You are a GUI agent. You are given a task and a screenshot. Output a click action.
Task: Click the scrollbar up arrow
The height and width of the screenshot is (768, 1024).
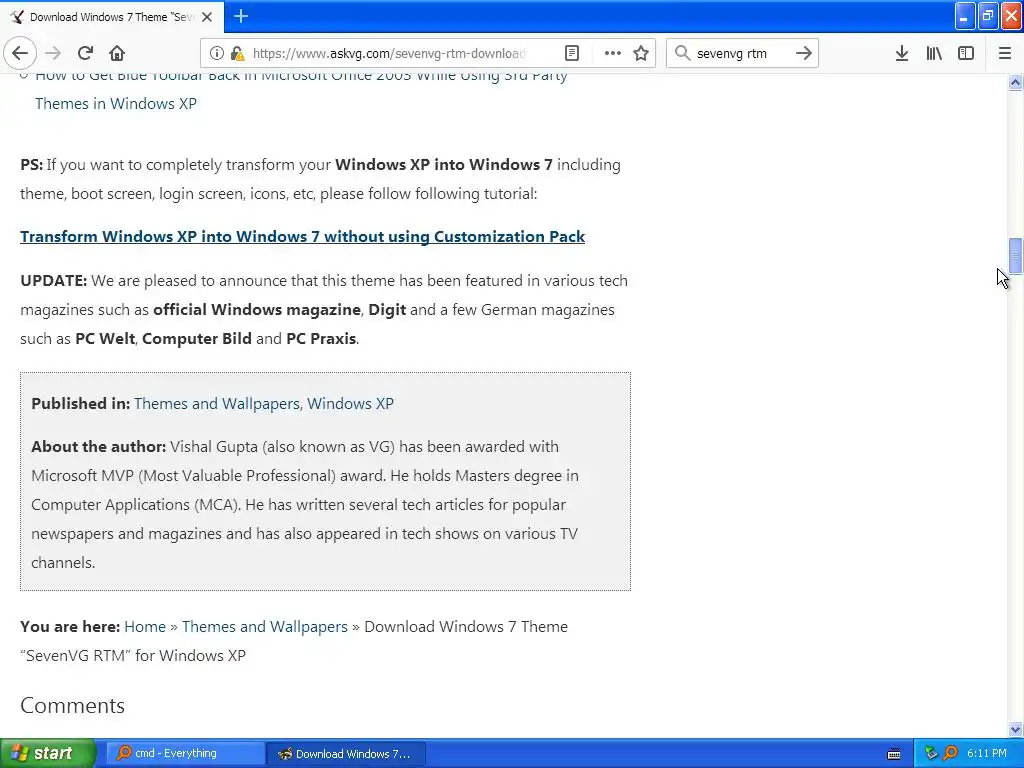coord(1015,82)
